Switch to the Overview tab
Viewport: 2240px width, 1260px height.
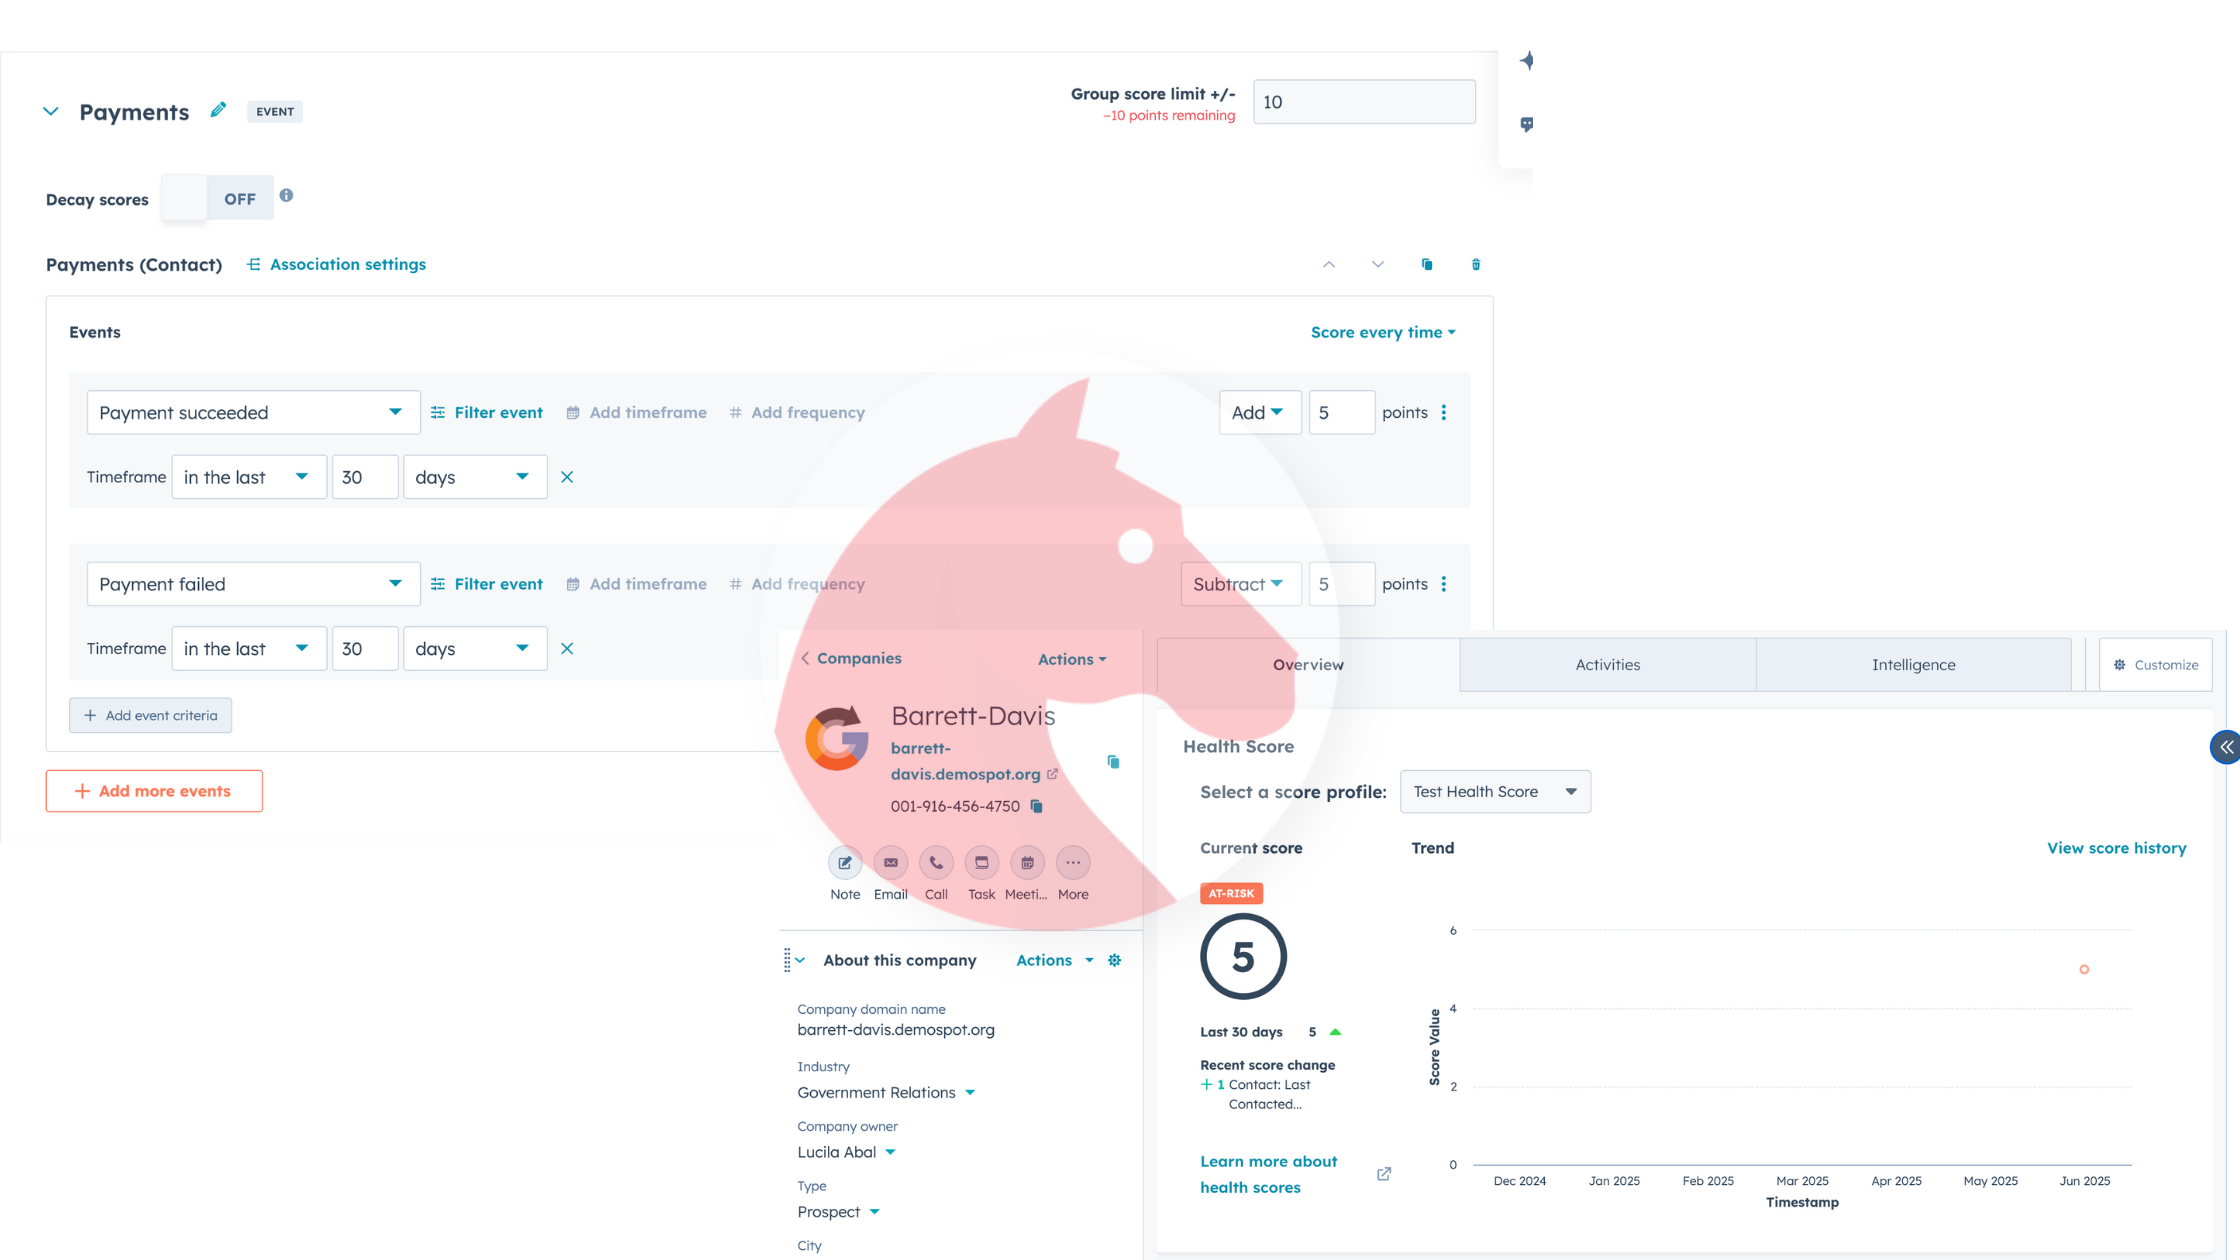pos(1308,665)
